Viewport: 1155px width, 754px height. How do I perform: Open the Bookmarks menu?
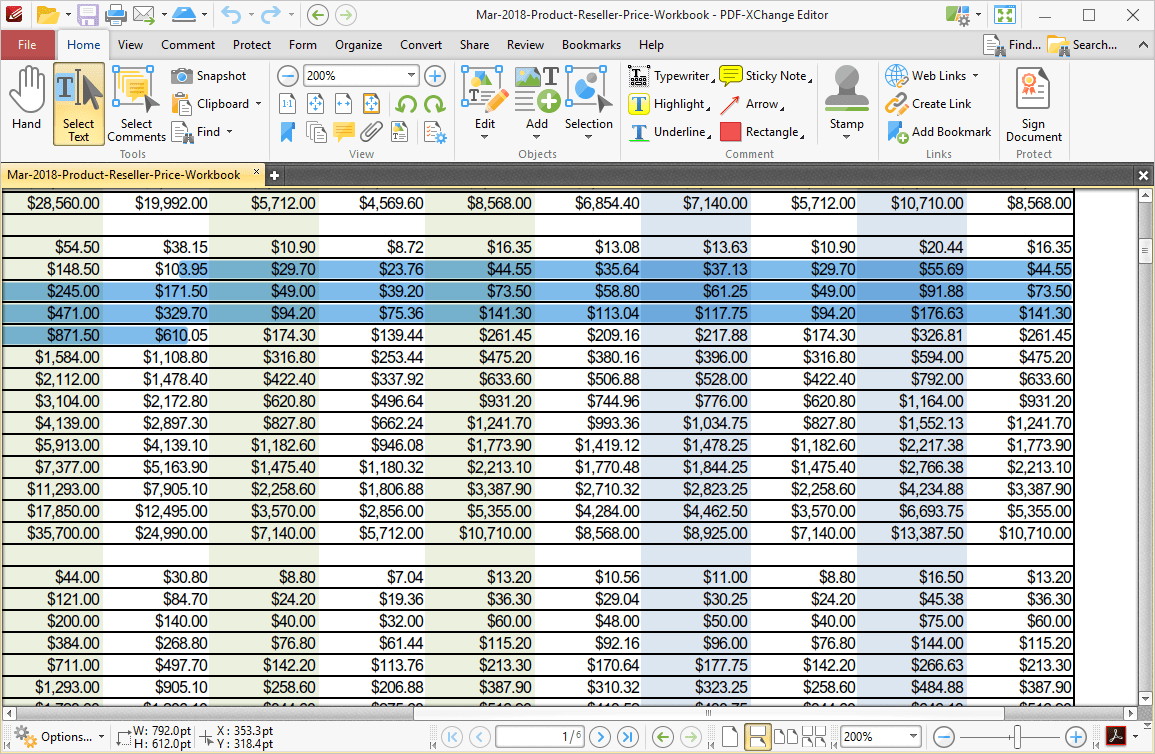click(x=591, y=45)
